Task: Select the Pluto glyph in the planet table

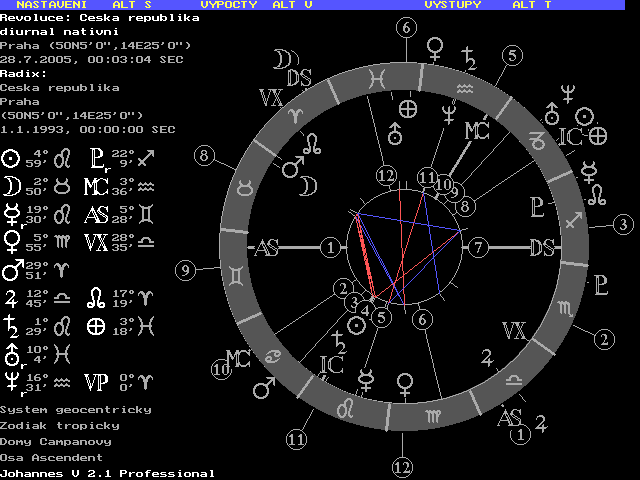Action: (x=96, y=158)
